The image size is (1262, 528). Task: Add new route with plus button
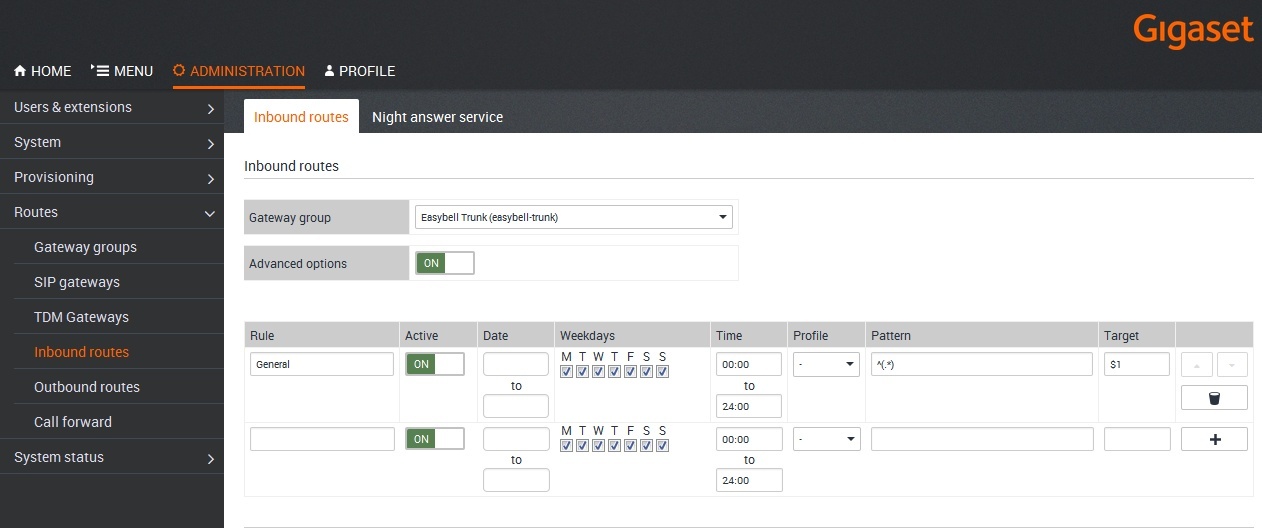[x=1214, y=439]
